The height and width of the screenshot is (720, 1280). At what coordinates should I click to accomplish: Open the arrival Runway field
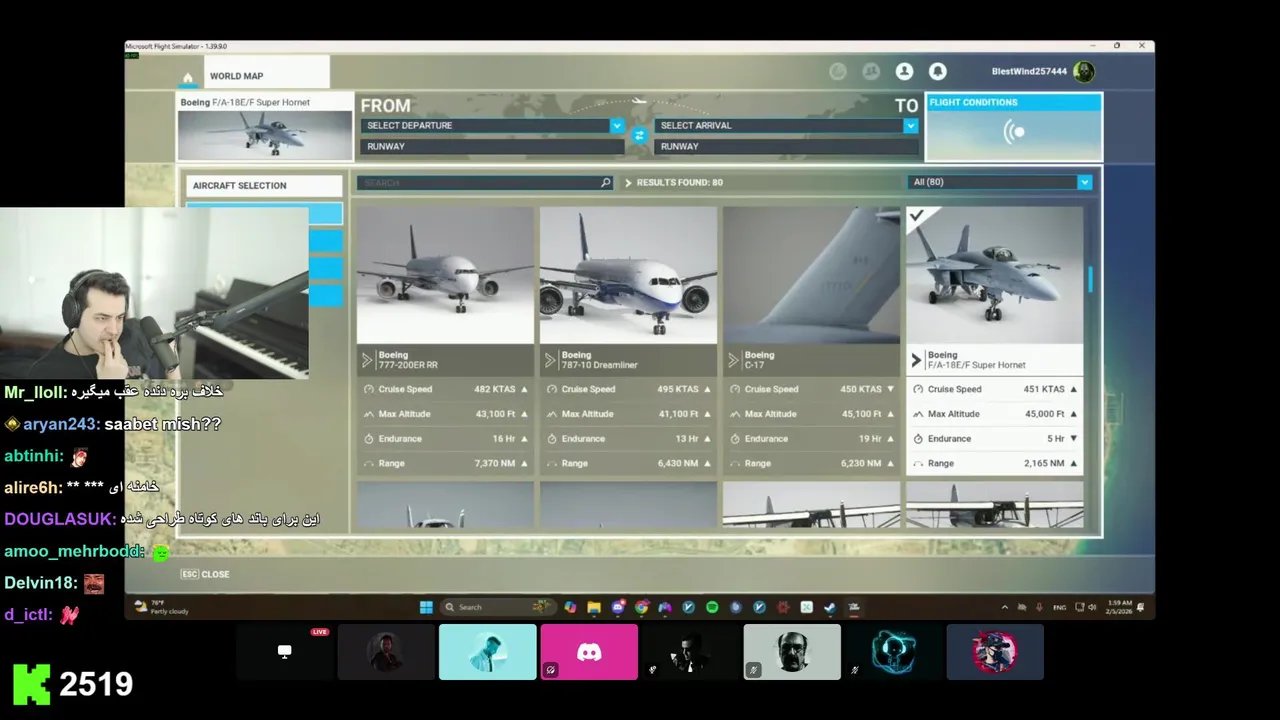click(786, 146)
